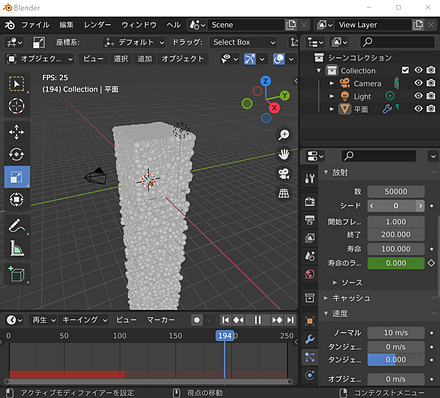
Task: Jump to the first frame
Action: (226, 320)
